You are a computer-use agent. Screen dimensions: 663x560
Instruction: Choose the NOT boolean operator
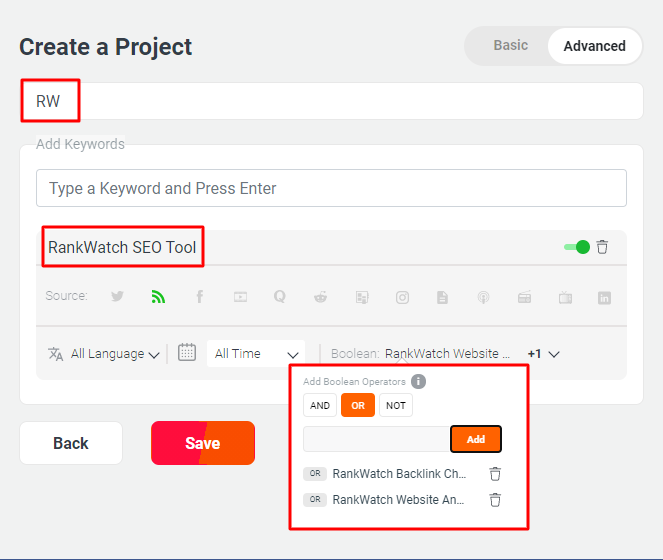396,405
